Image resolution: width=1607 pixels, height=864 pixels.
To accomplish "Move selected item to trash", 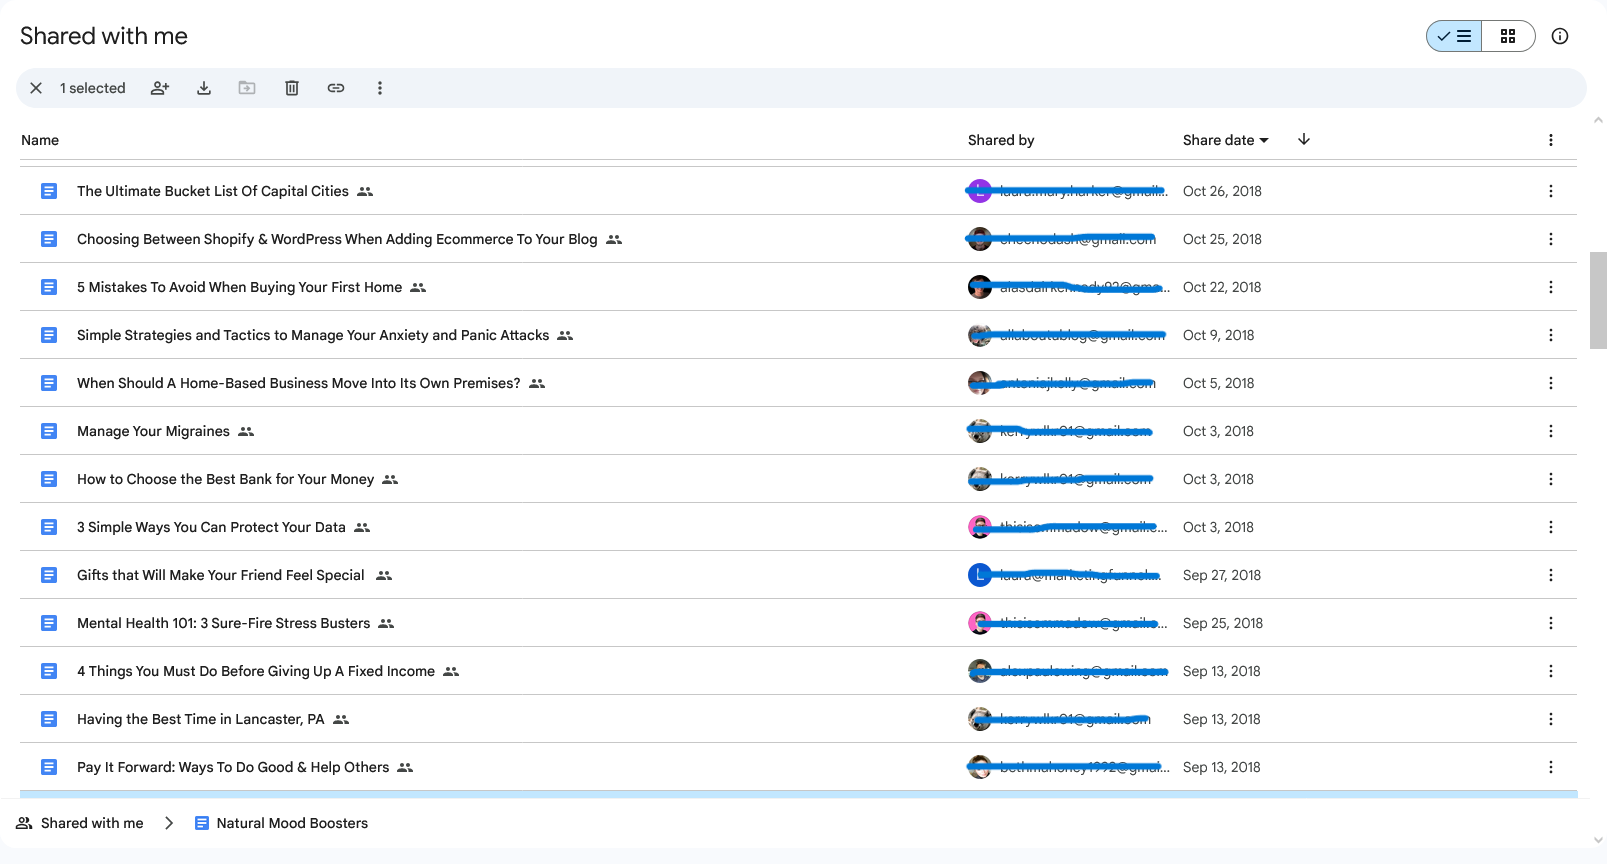I will (292, 88).
